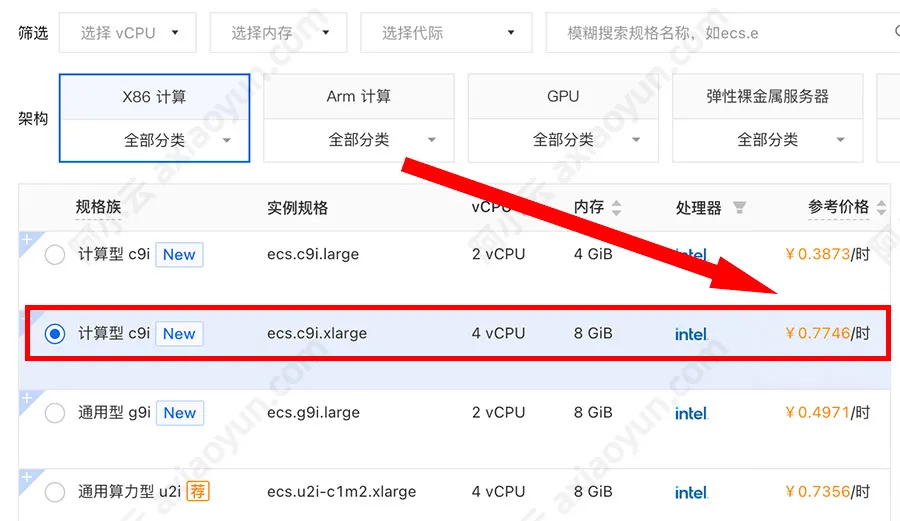Click the New badge beside 通用型 g9i
This screenshot has width=900, height=521.
(x=180, y=413)
